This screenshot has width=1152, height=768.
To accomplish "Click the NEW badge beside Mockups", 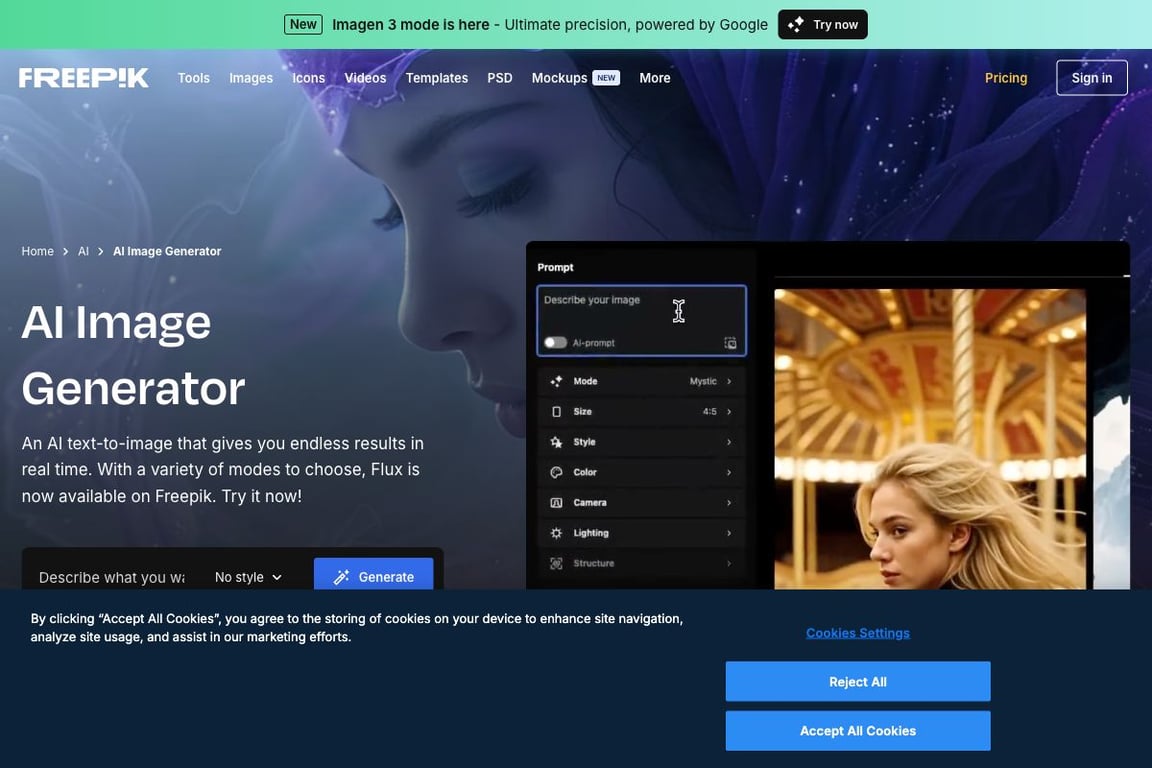I will pos(606,78).
